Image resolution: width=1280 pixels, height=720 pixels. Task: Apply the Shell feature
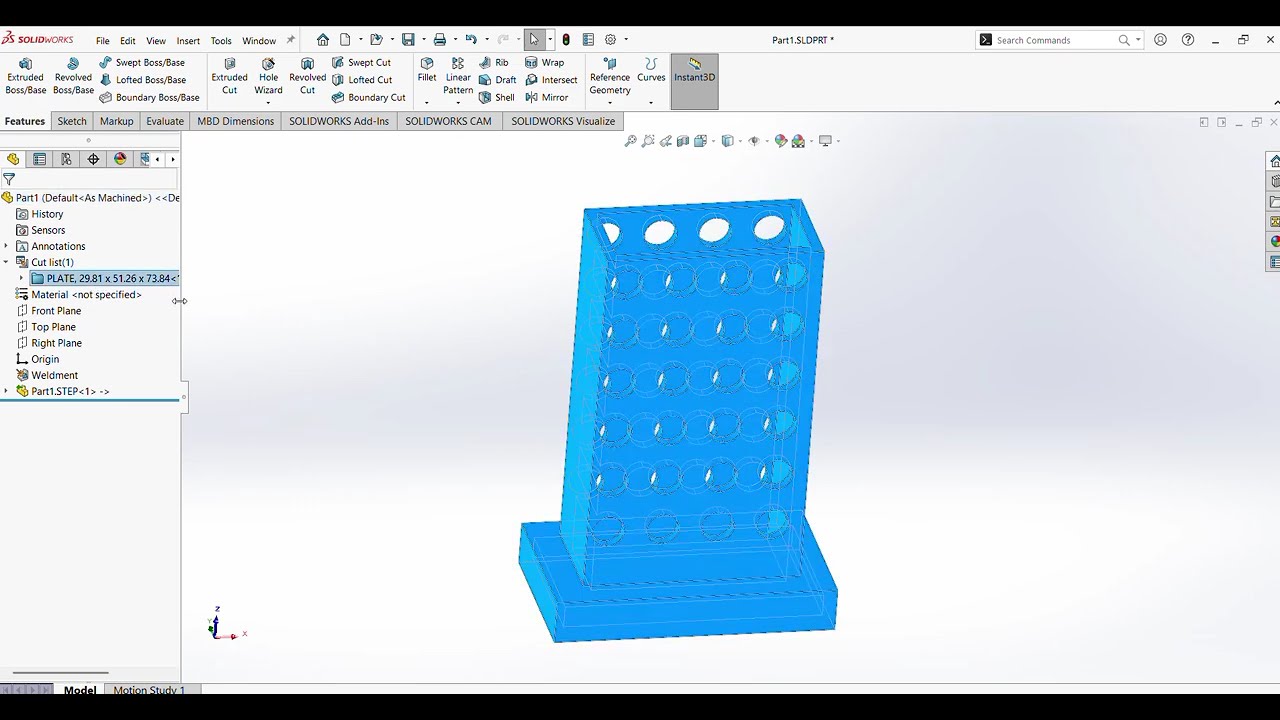click(x=496, y=97)
